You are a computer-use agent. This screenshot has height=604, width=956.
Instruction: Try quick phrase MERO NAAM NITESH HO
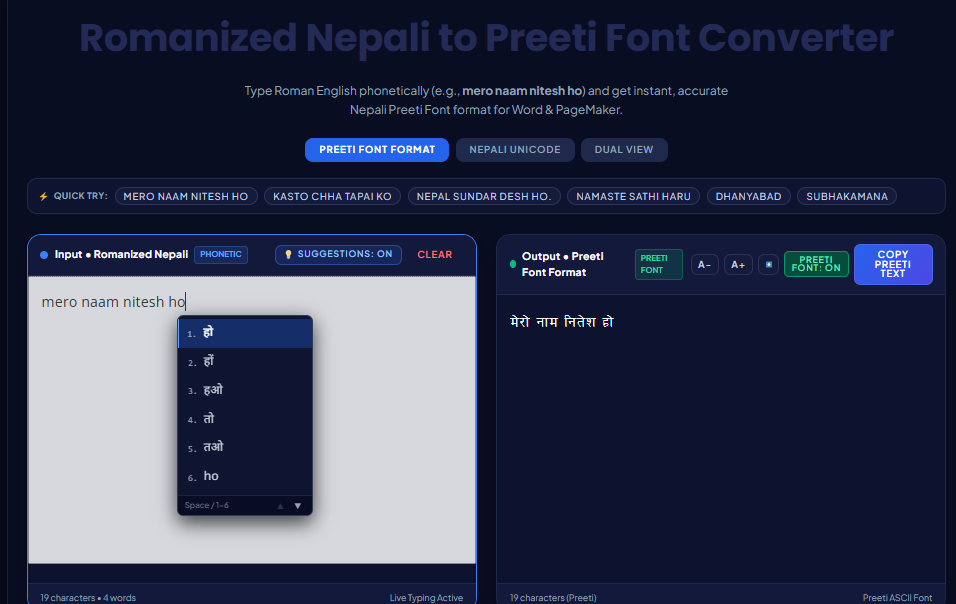[x=186, y=196]
